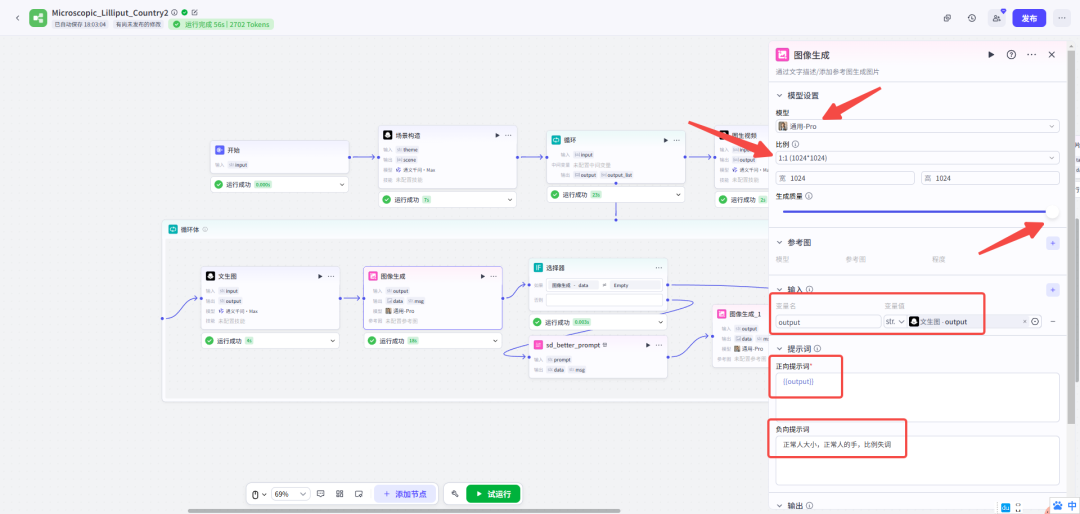Run the 场景构造 node play button
Viewport: 1080px width, 514px height.
(x=497, y=136)
